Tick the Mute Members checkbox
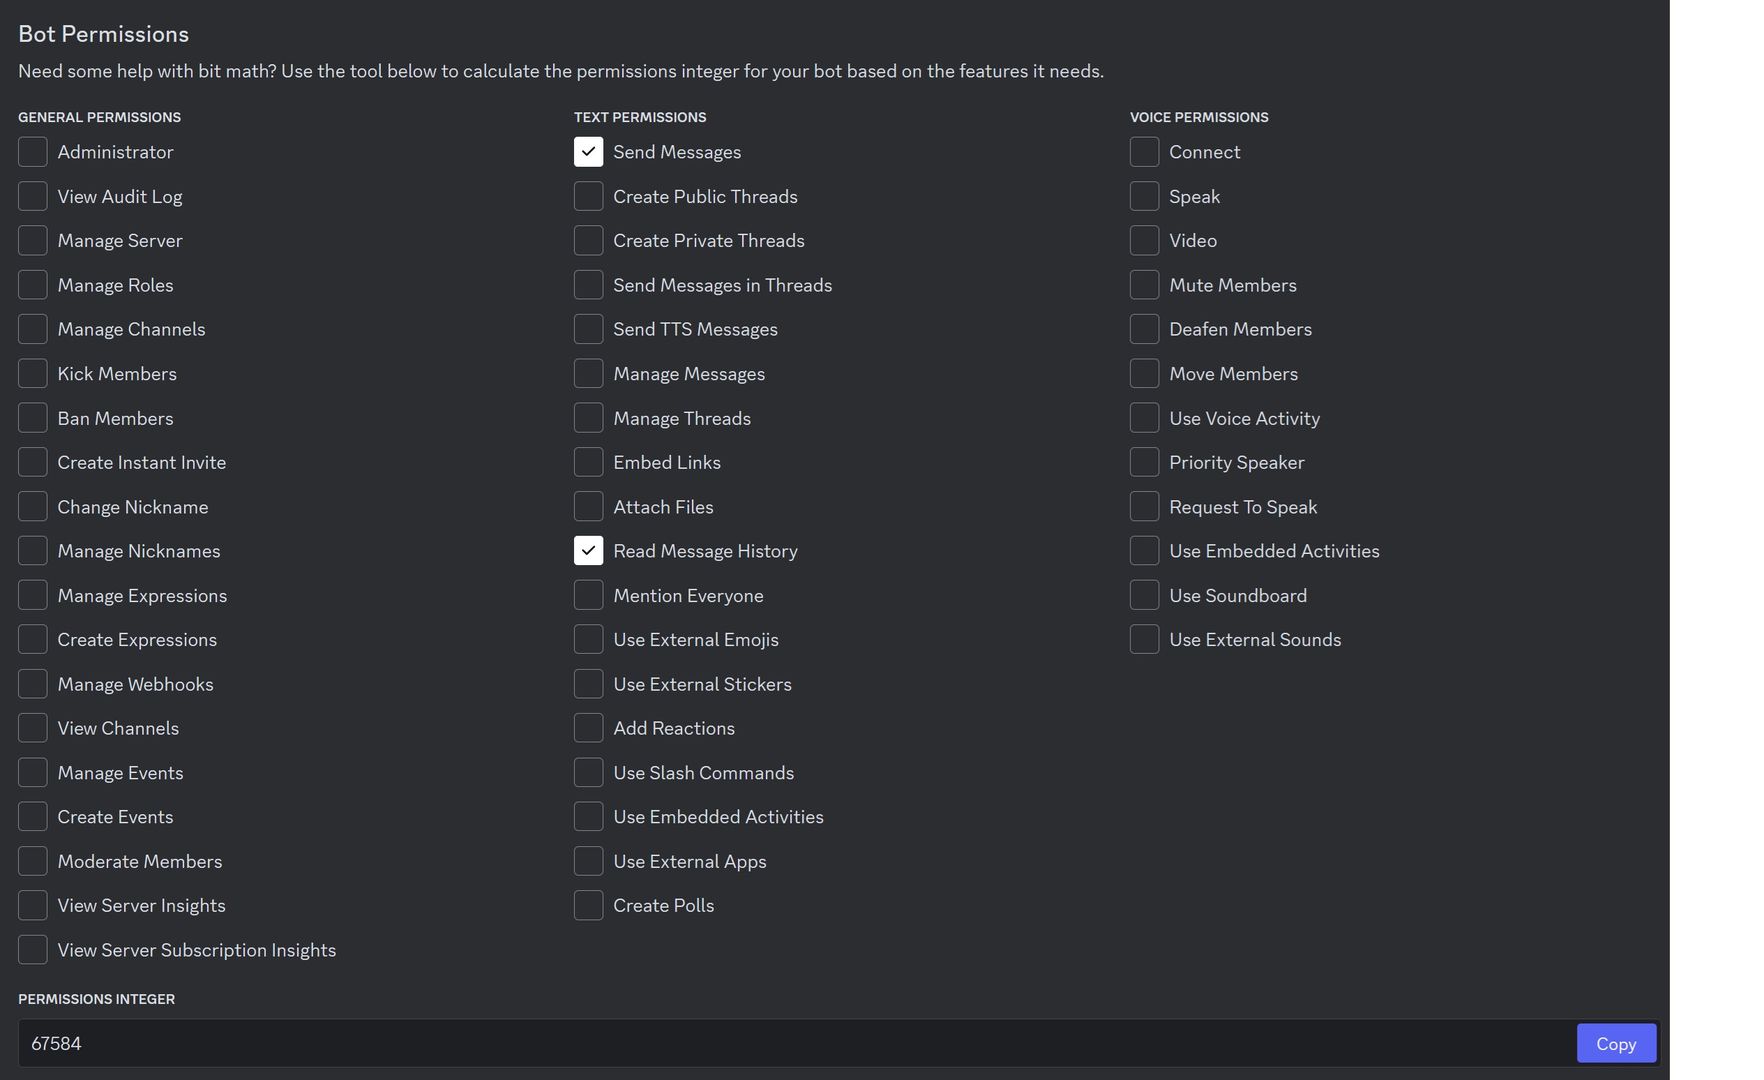Screen dimensions: 1764x1080 (x=1144, y=285)
